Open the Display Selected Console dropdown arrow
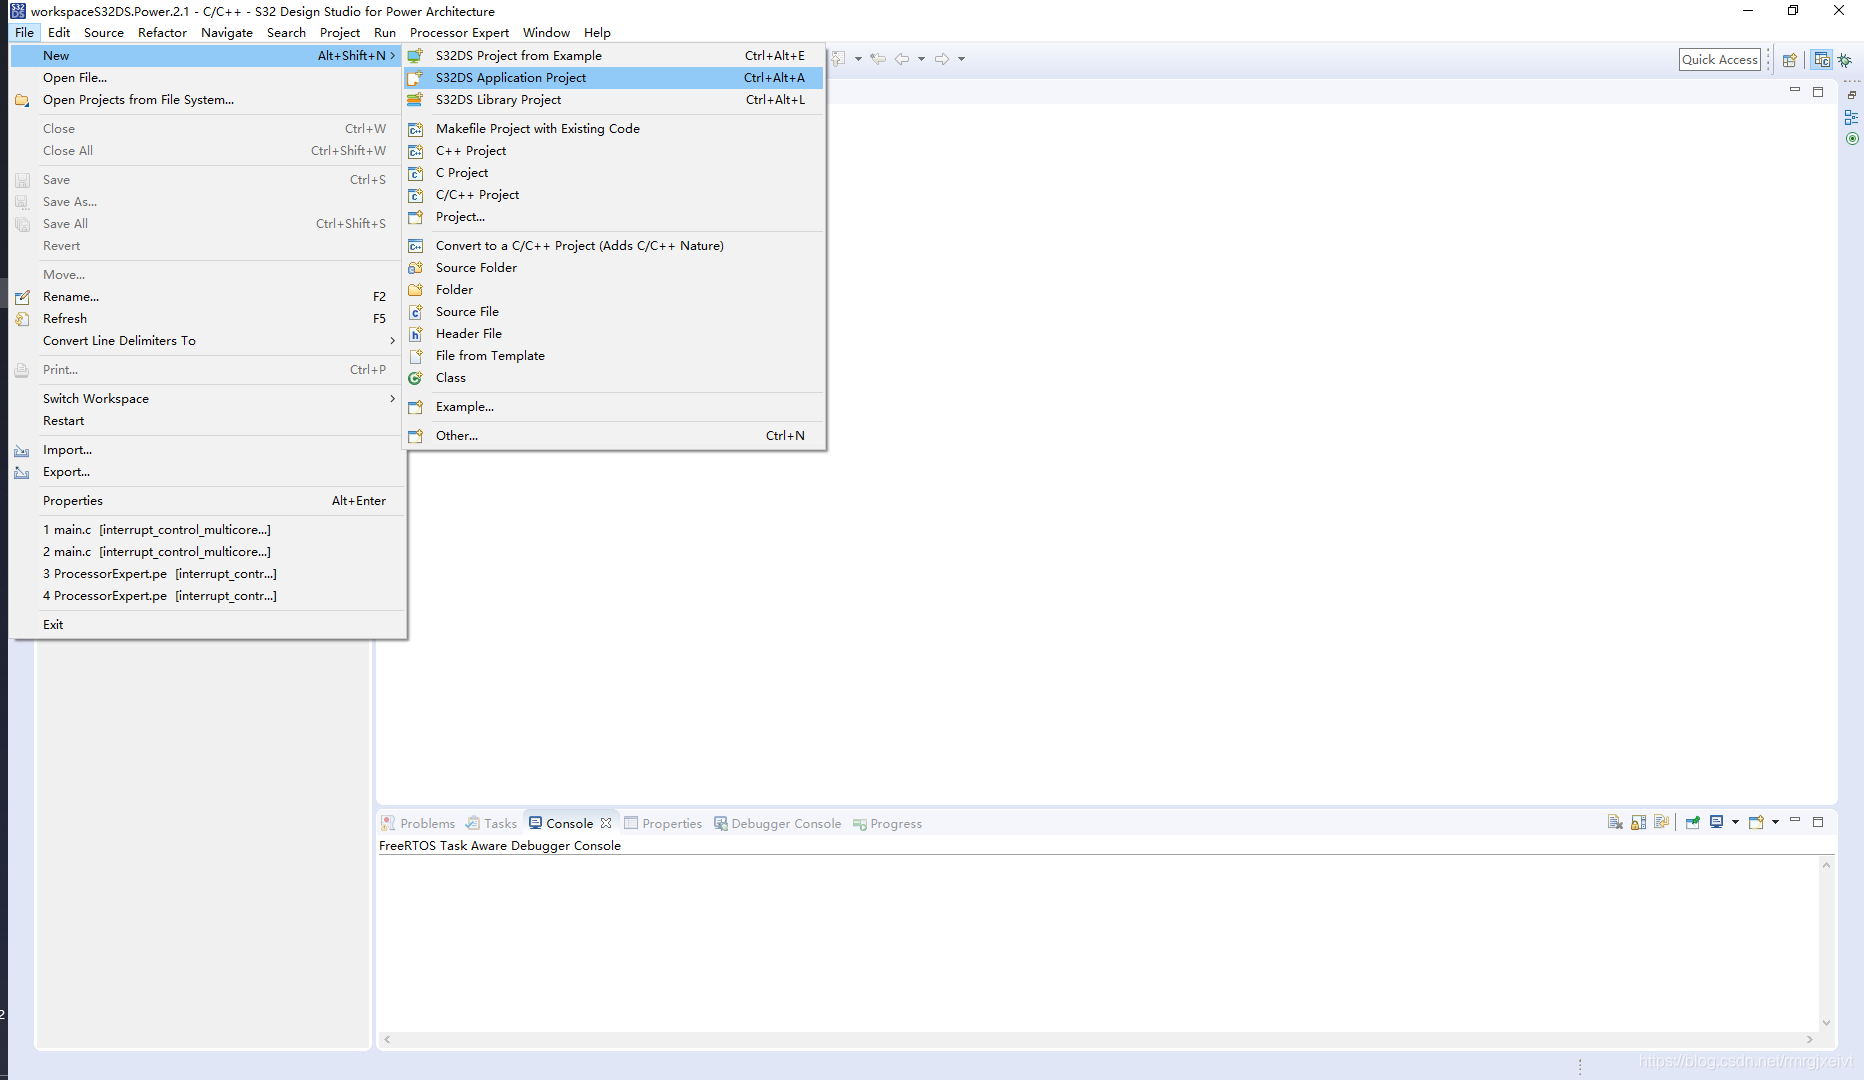This screenshot has width=1864, height=1080. click(x=1735, y=822)
